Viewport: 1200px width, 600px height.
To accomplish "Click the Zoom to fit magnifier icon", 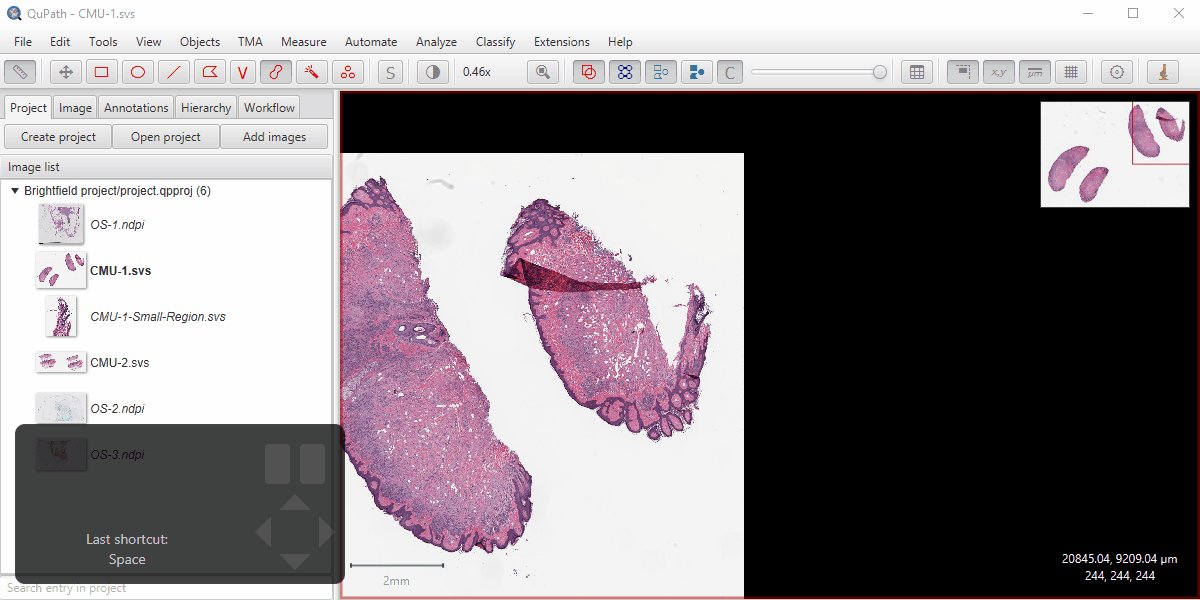I will (543, 72).
